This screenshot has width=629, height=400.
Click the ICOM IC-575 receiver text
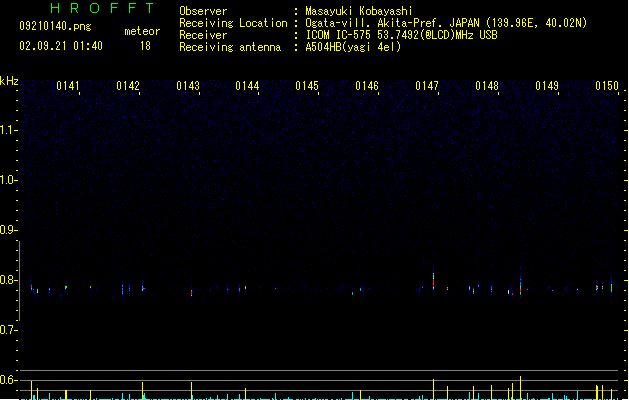pos(401,35)
